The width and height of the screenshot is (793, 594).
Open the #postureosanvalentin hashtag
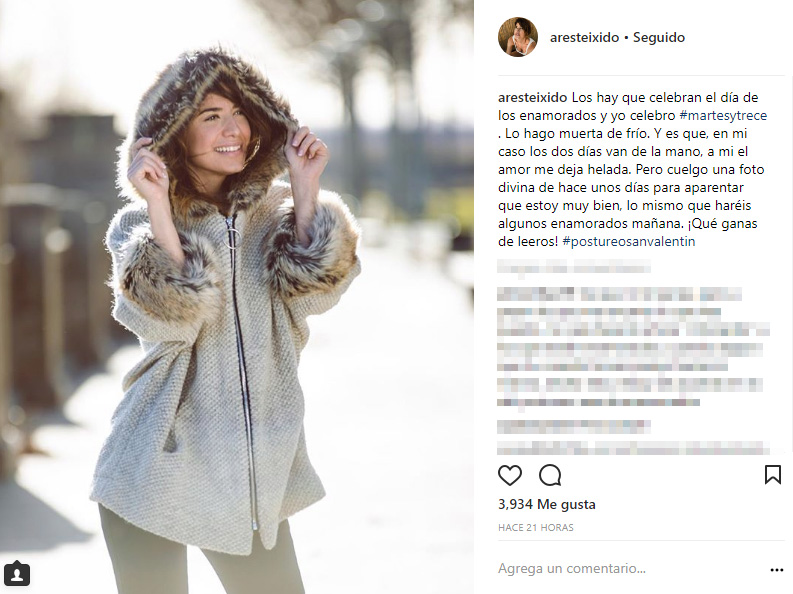click(x=629, y=242)
